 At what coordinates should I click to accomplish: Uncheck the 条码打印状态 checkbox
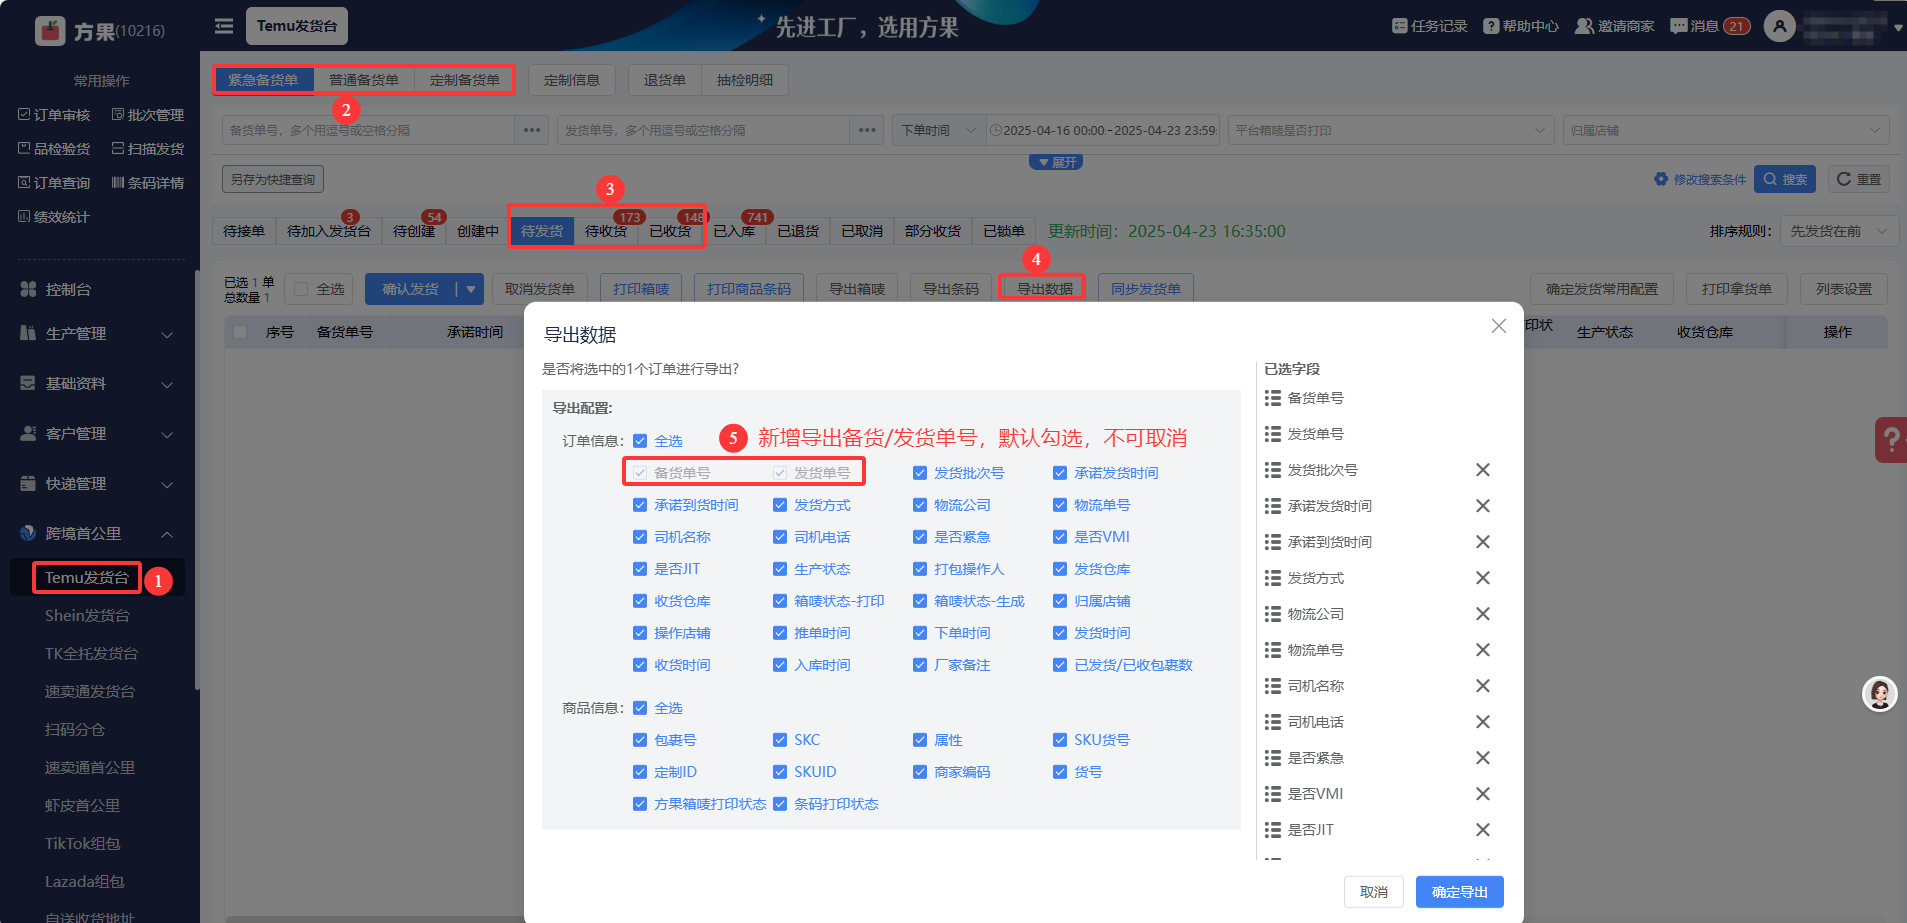780,804
